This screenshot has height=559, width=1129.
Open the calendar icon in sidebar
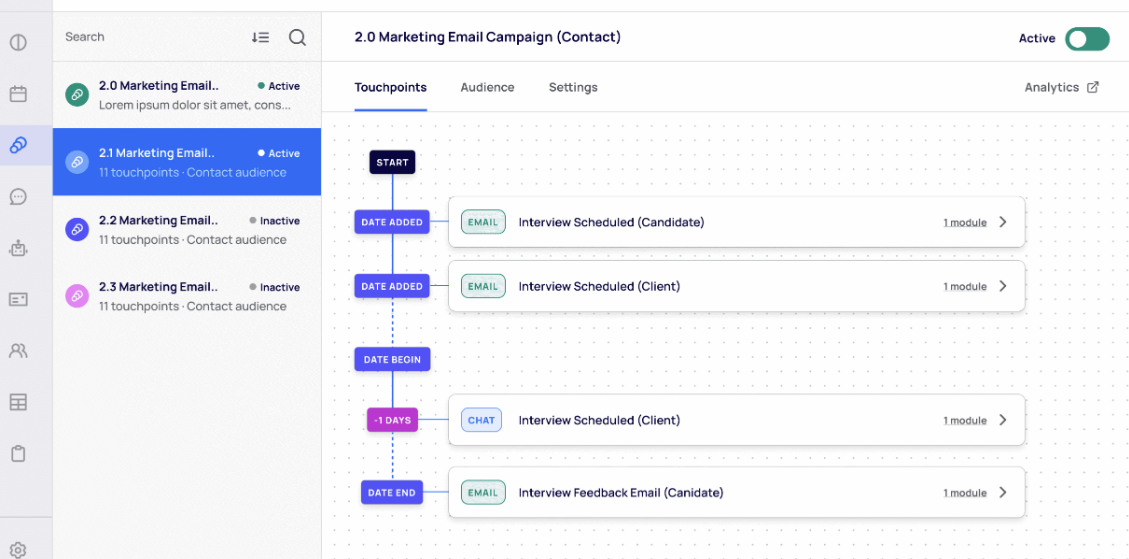(x=18, y=94)
